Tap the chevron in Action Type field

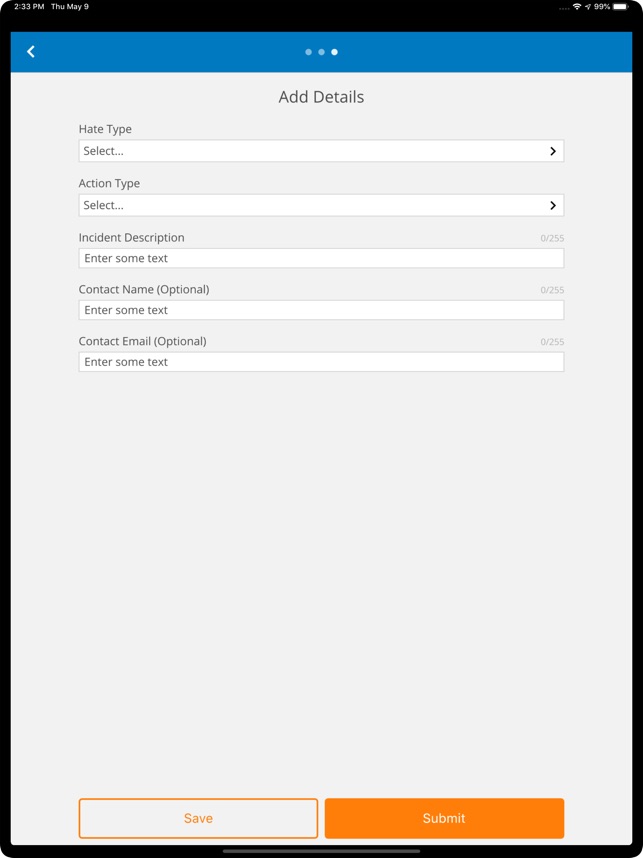tap(552, 204)
